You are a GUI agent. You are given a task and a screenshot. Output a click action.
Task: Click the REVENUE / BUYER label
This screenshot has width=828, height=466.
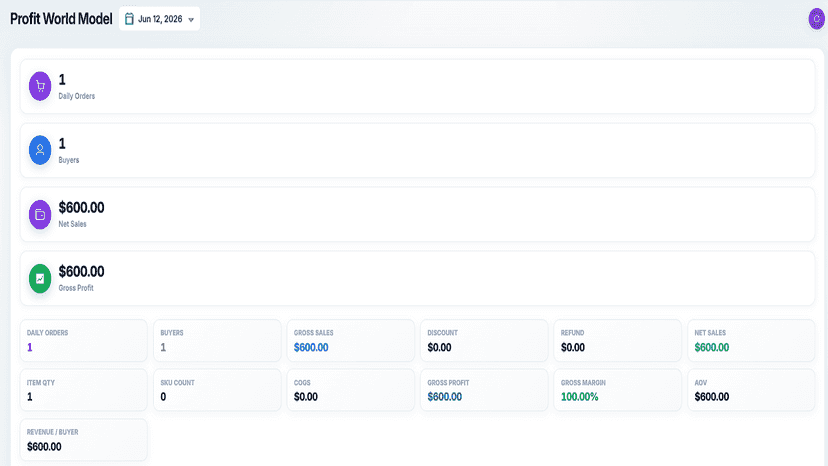[52, 432]
